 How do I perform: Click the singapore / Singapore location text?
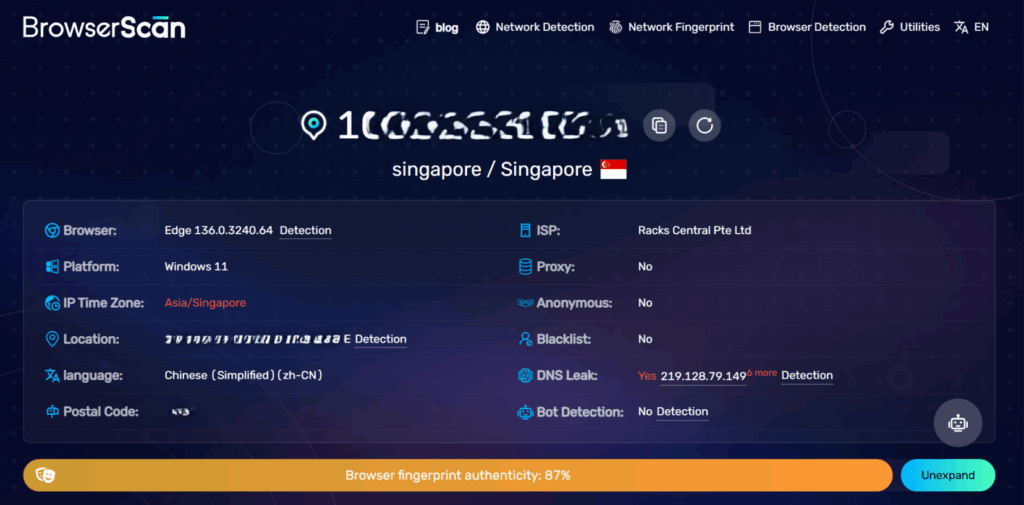(x=492, y=170)
